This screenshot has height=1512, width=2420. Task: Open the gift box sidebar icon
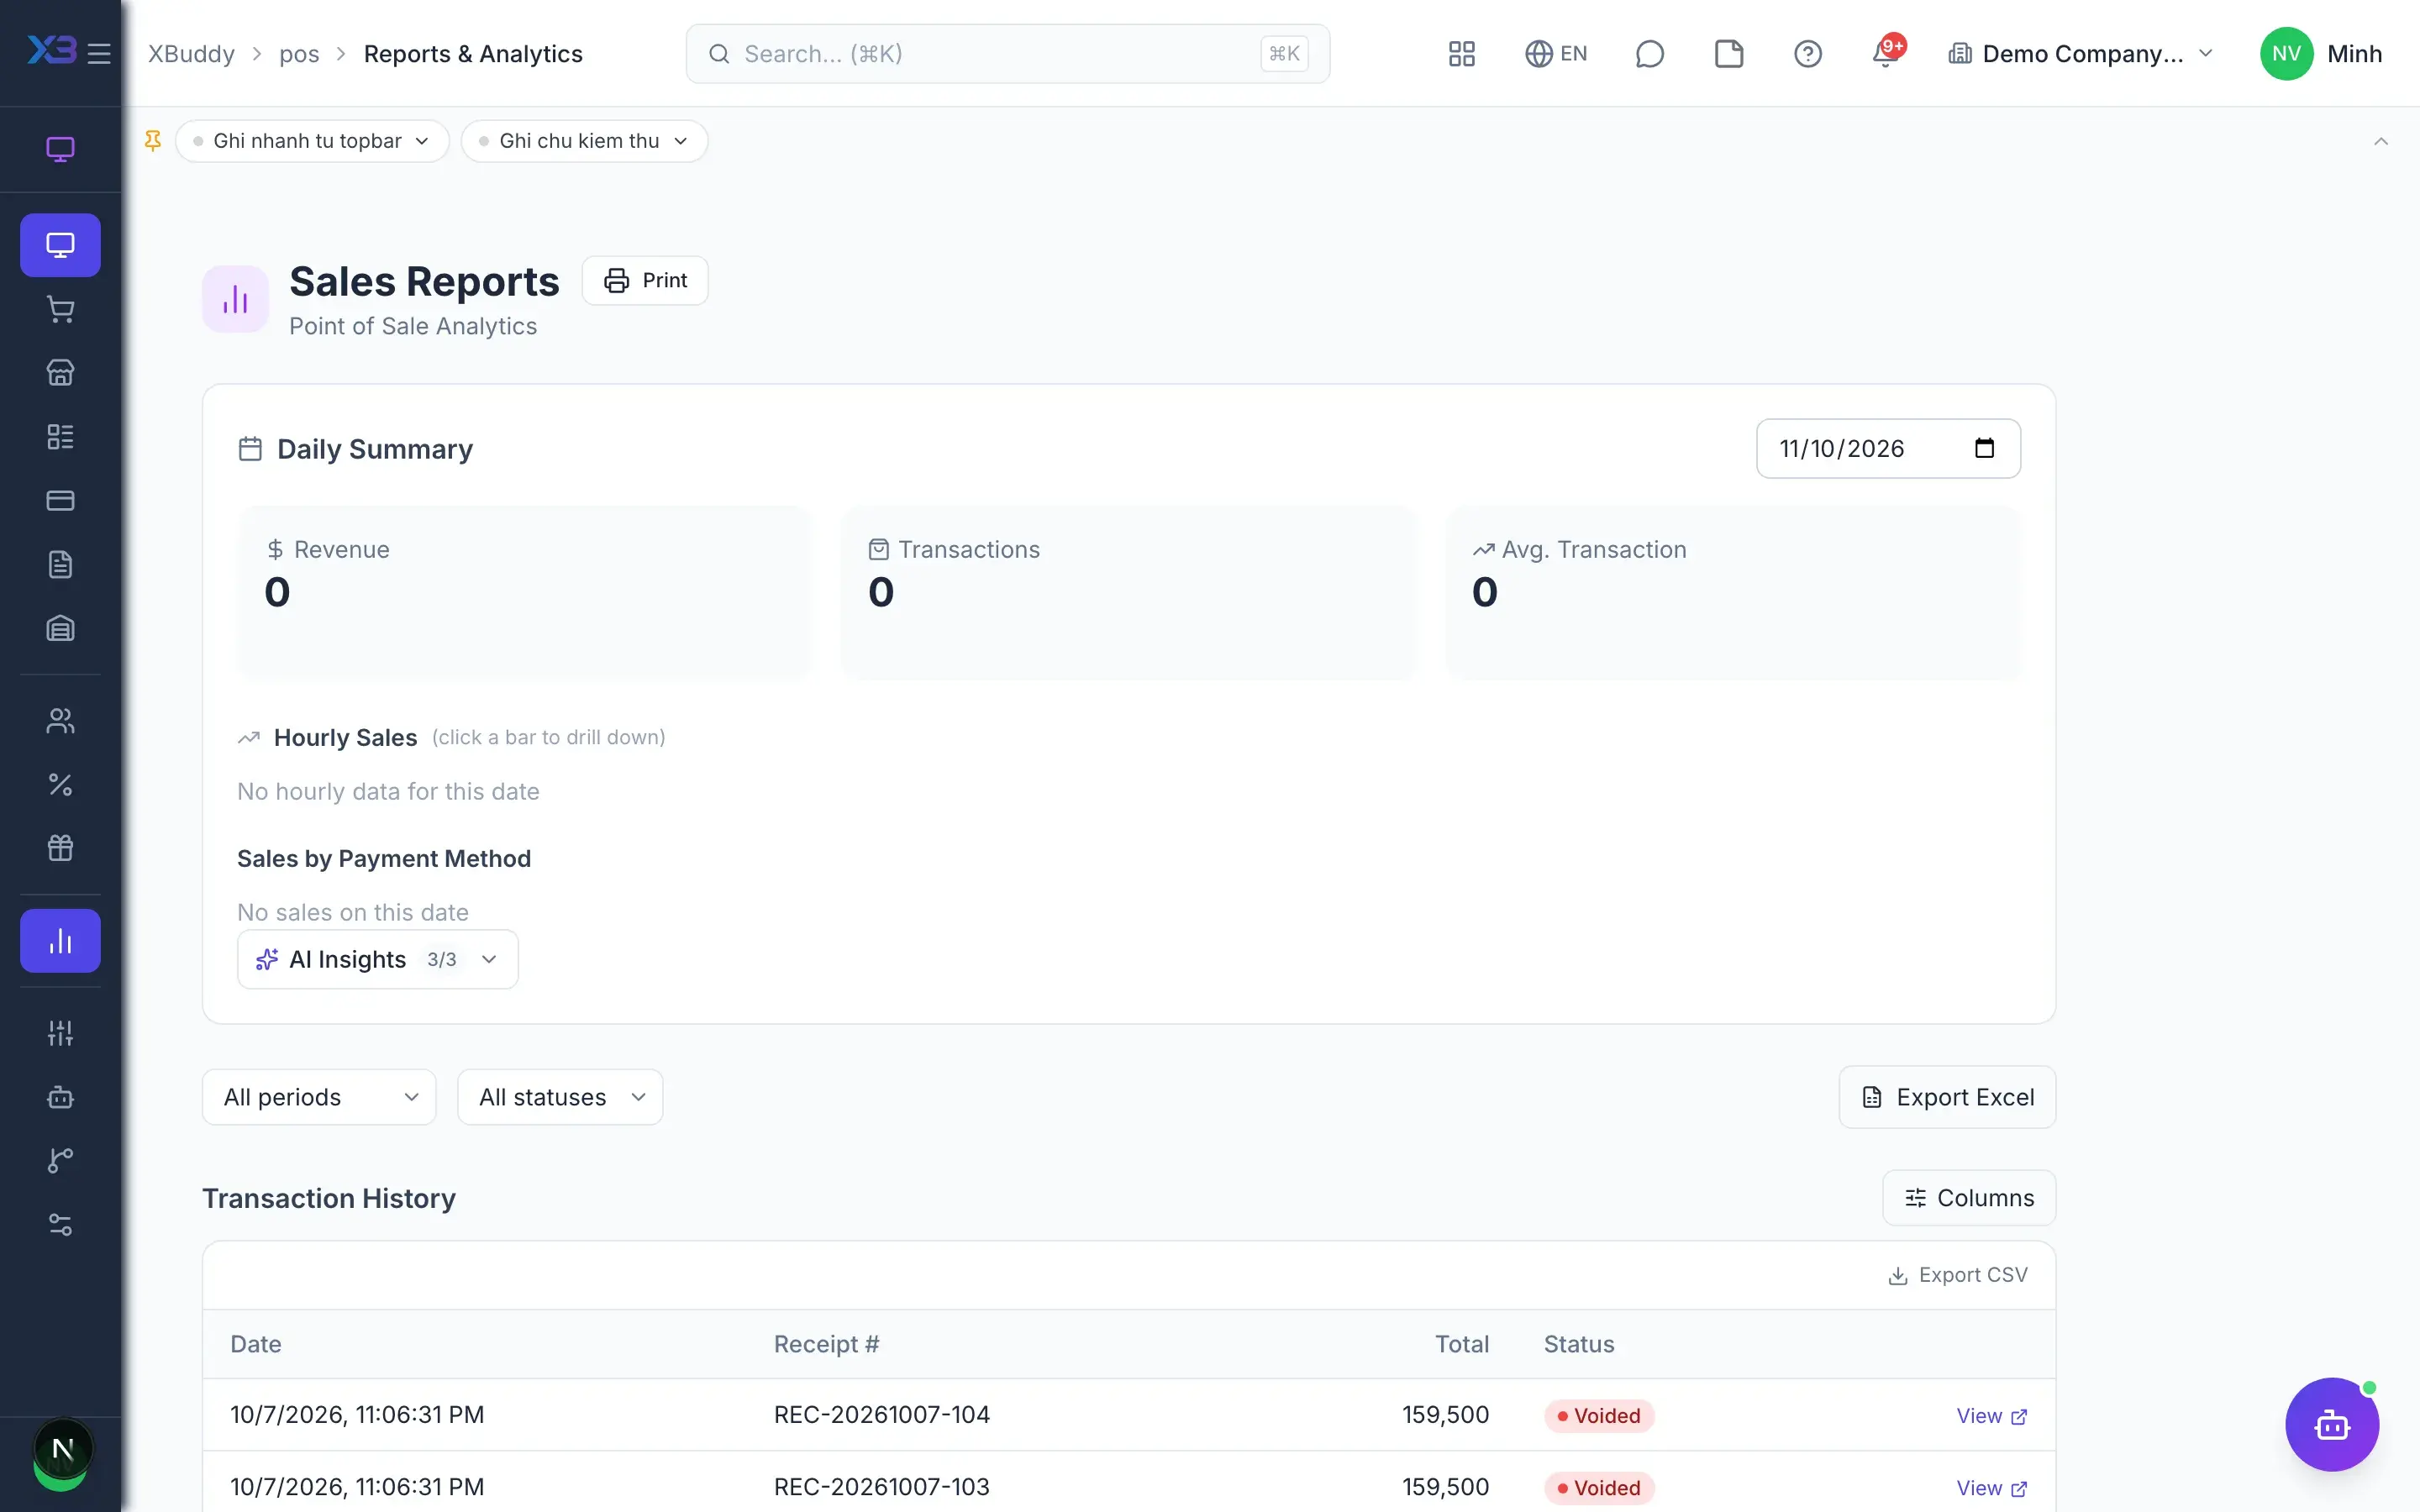tap(60, 848)
